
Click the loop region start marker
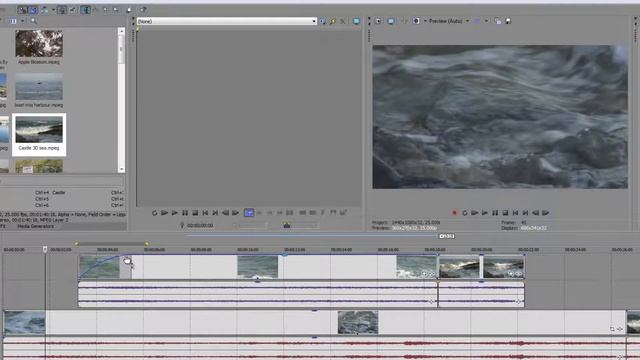coord(76,244)
